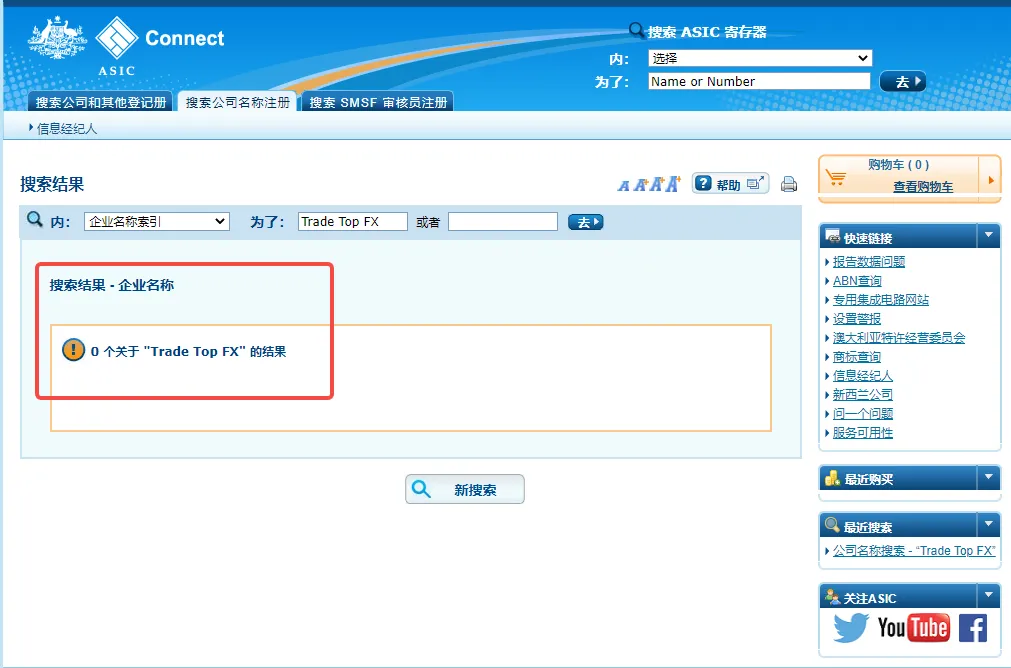Viewport: 1011px width, 668px height.
Task: Collapse the 快速链接 panel
Action: 988,236
